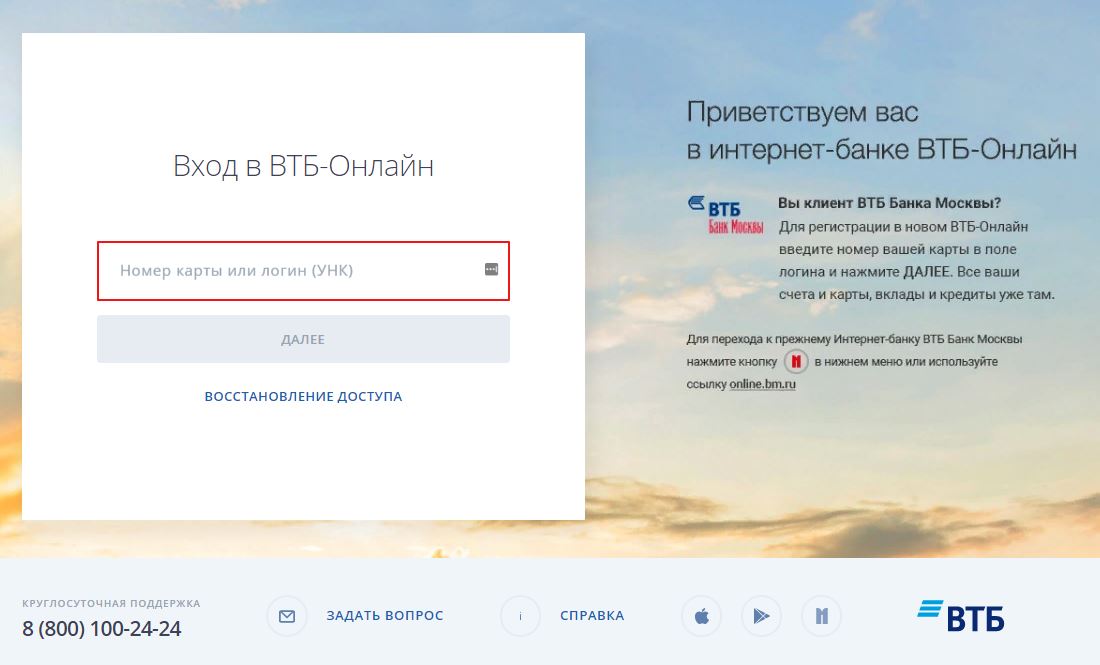Click the ДАЛЕЕ button
This screenshot has width=1100, height=665.
tap(303, 340)
